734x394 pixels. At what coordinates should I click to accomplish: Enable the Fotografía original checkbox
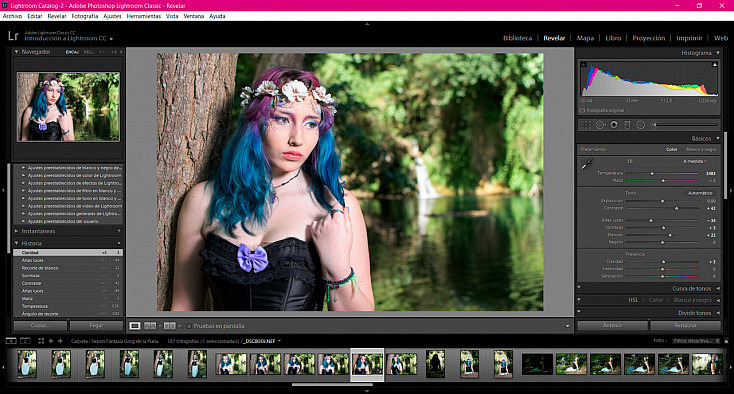(582, 111)
